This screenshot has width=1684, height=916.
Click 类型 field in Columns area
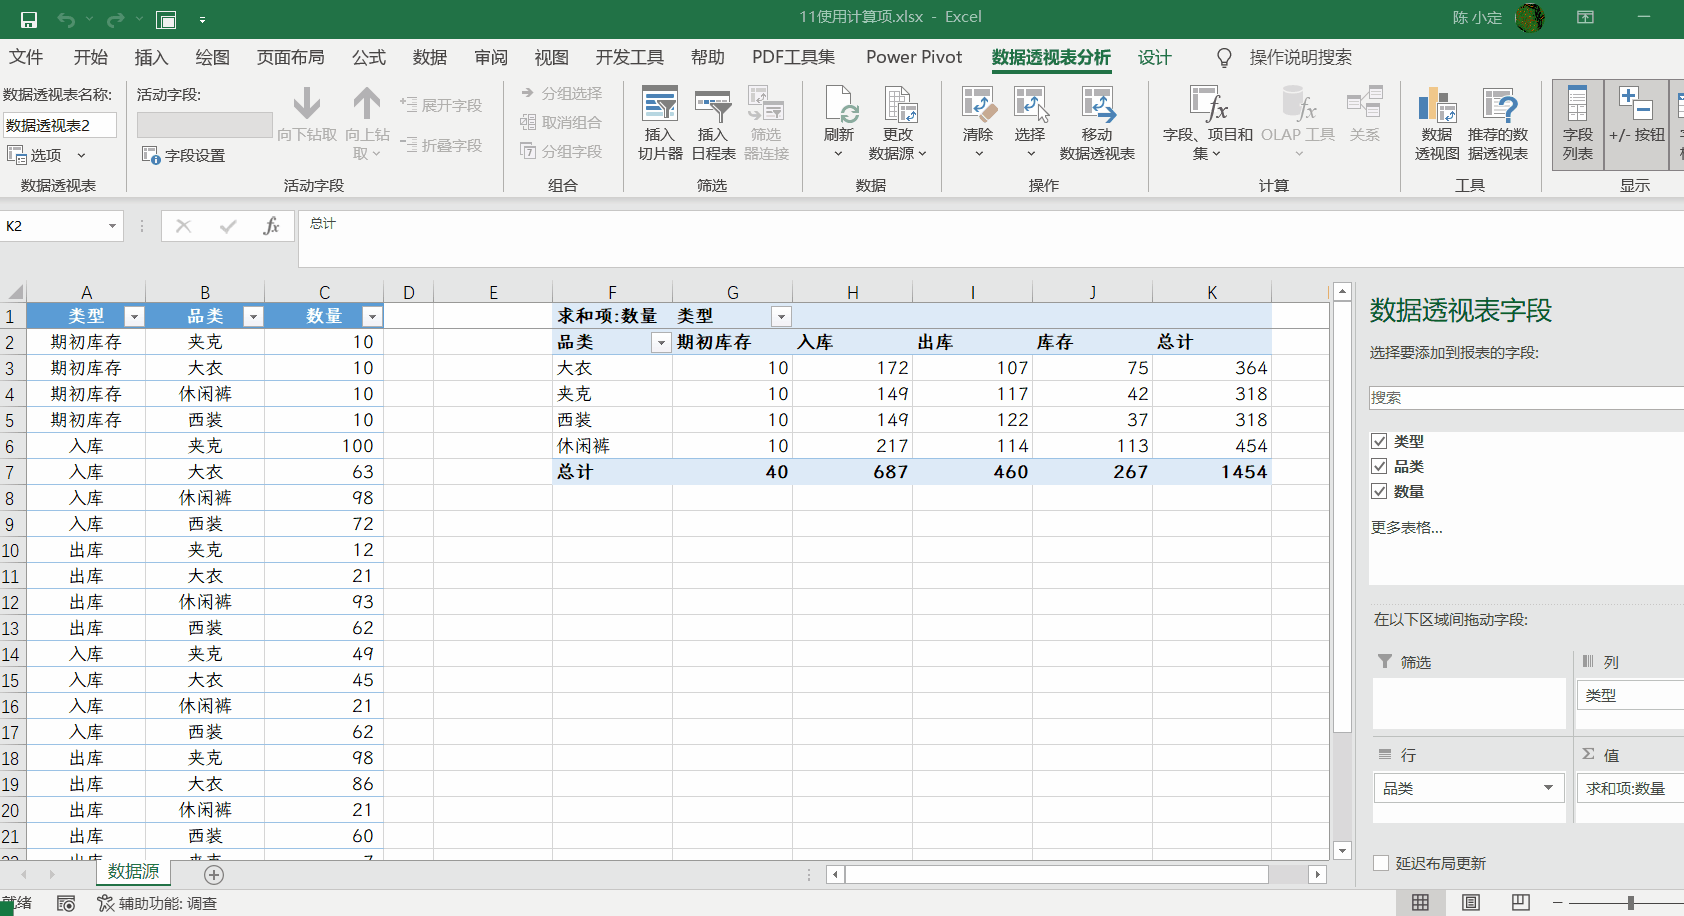click(x=1629, y=695)
